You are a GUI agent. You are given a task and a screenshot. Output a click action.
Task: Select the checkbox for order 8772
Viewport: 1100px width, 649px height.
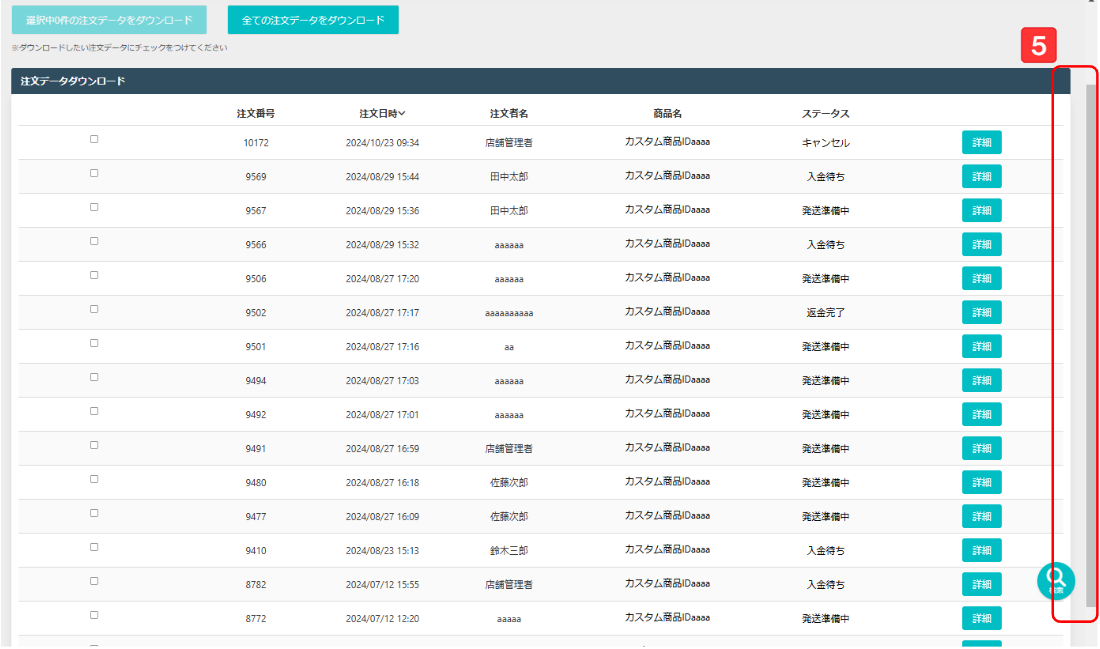[94, 615]
